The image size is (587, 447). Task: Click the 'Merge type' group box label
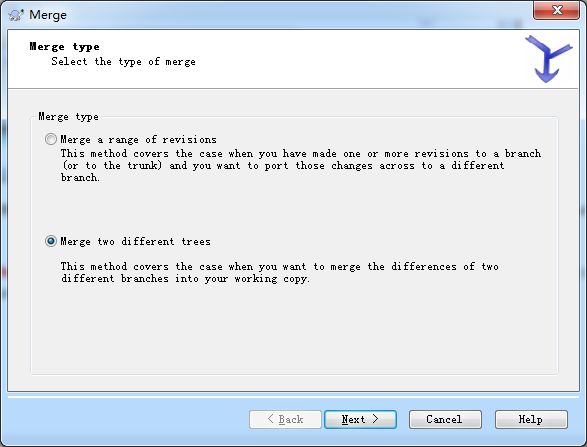(69, 117)
